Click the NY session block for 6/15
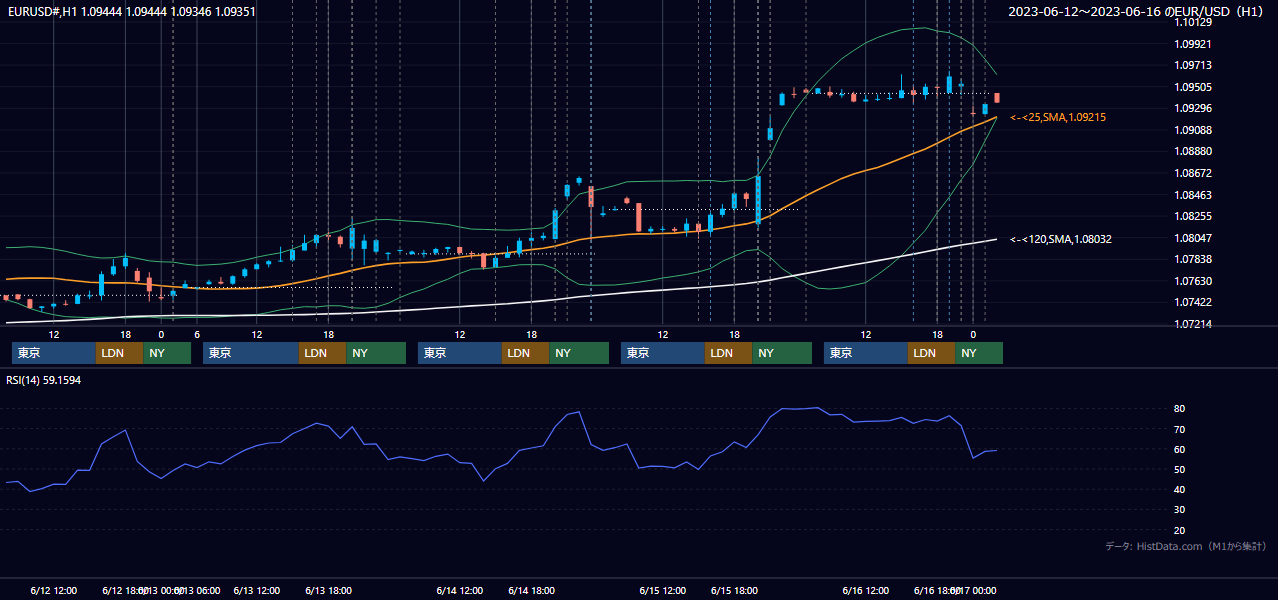Viewport: 1278px width, 600px height. coord(782,353)
